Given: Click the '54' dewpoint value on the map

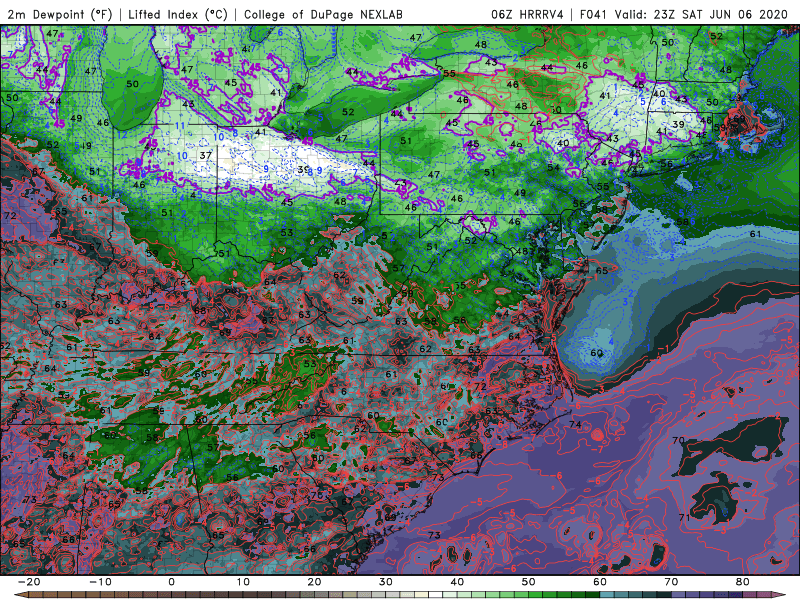Looking at the screenshot, I should click(553, 167).
